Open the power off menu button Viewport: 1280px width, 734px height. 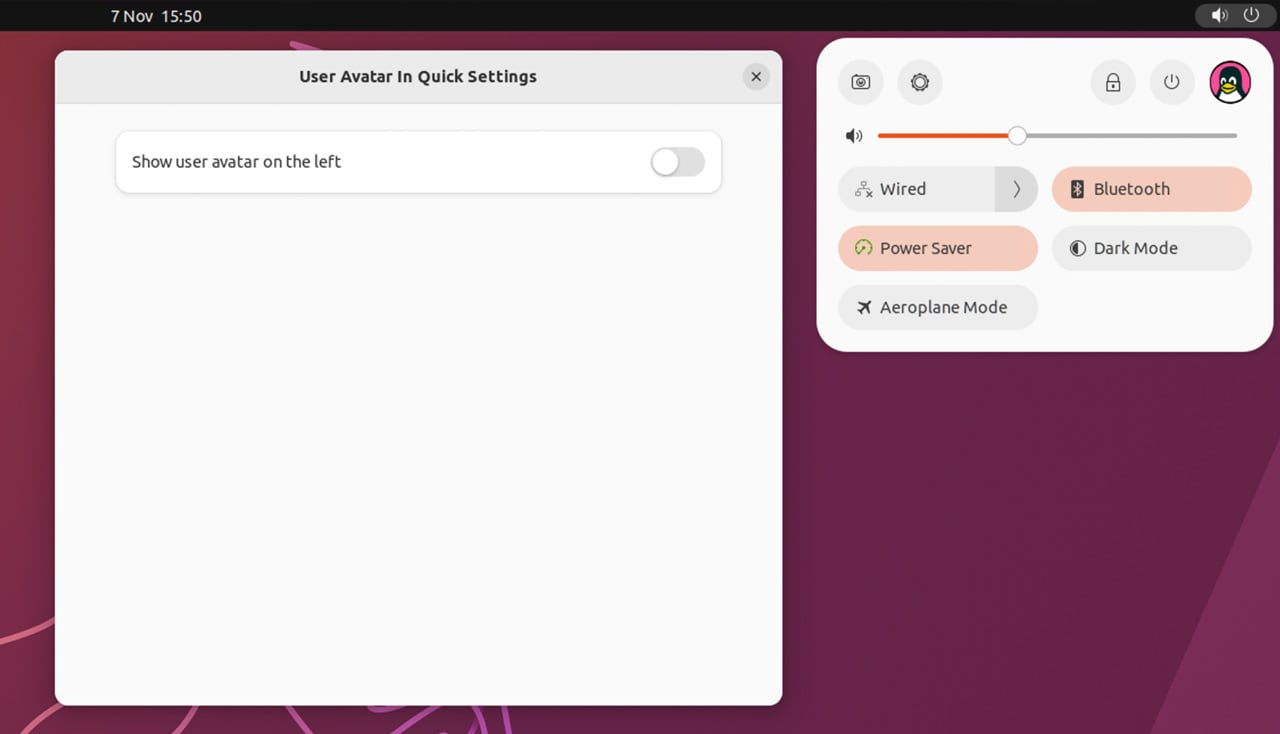click(1172, 82)
